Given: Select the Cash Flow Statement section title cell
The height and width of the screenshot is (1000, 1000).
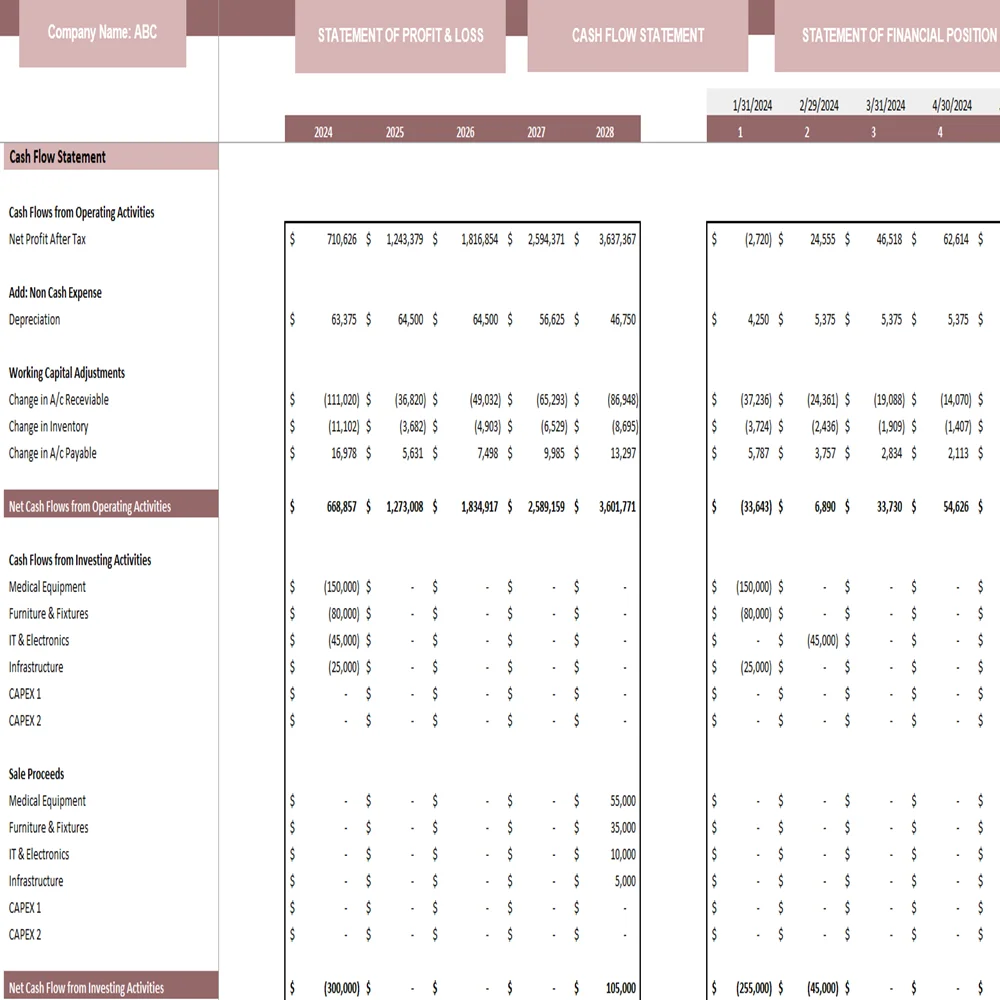Looking at the screenshot, I should coord(55,157).
